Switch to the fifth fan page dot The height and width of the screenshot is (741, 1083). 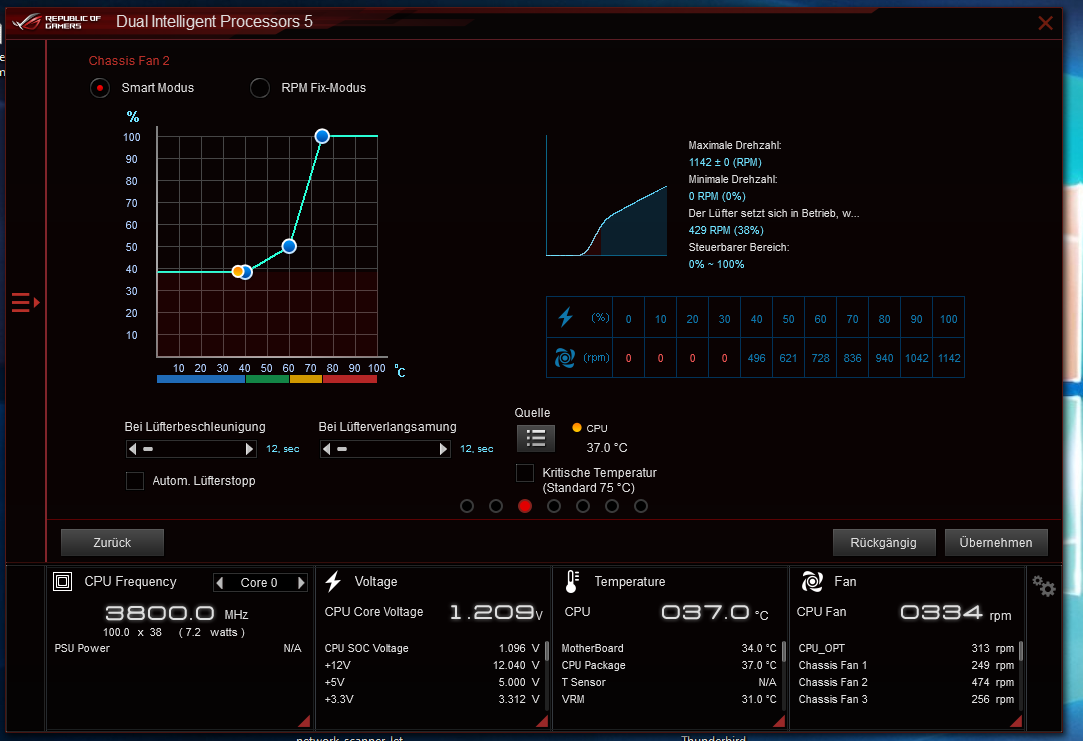(583, 506)
